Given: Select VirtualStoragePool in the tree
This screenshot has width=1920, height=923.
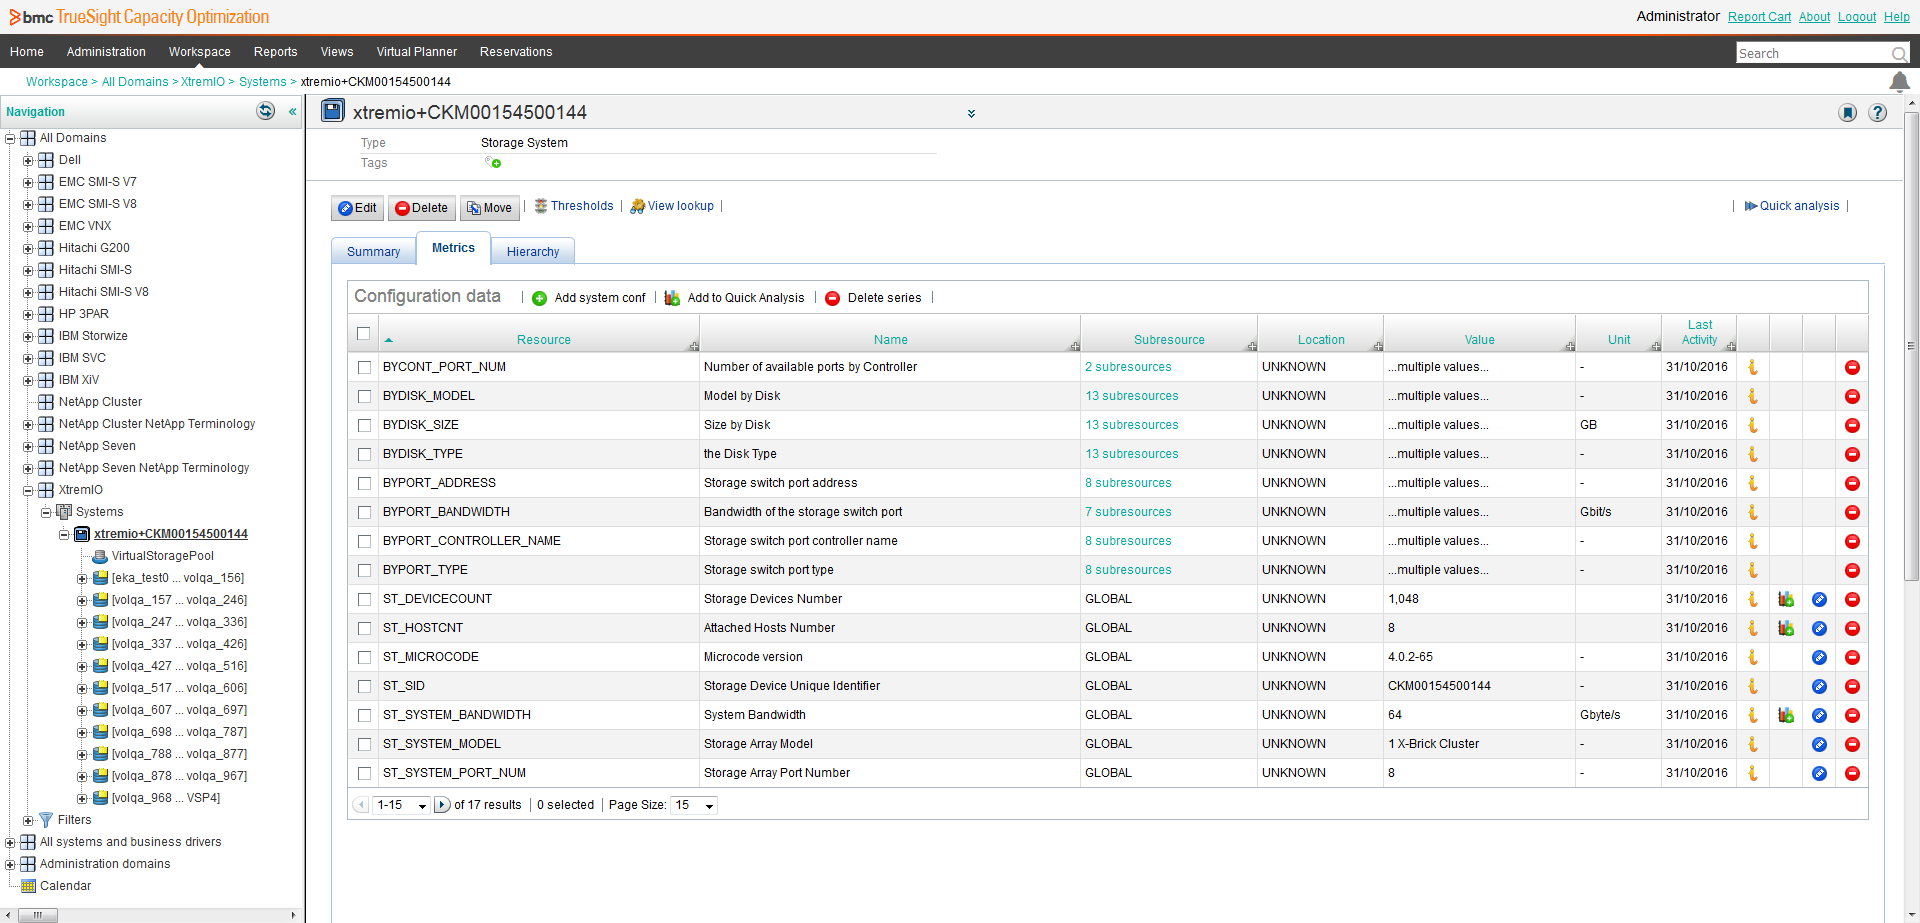Looking at the screenshot, I should coord(162,556).
